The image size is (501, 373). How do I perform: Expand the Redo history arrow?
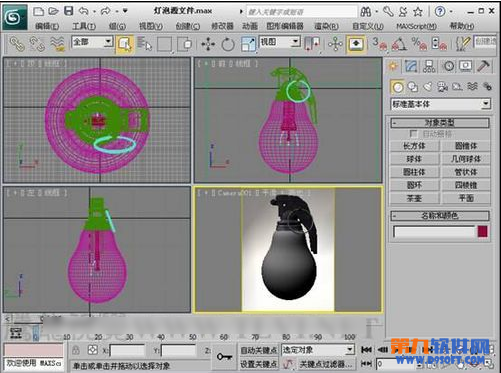117,12
